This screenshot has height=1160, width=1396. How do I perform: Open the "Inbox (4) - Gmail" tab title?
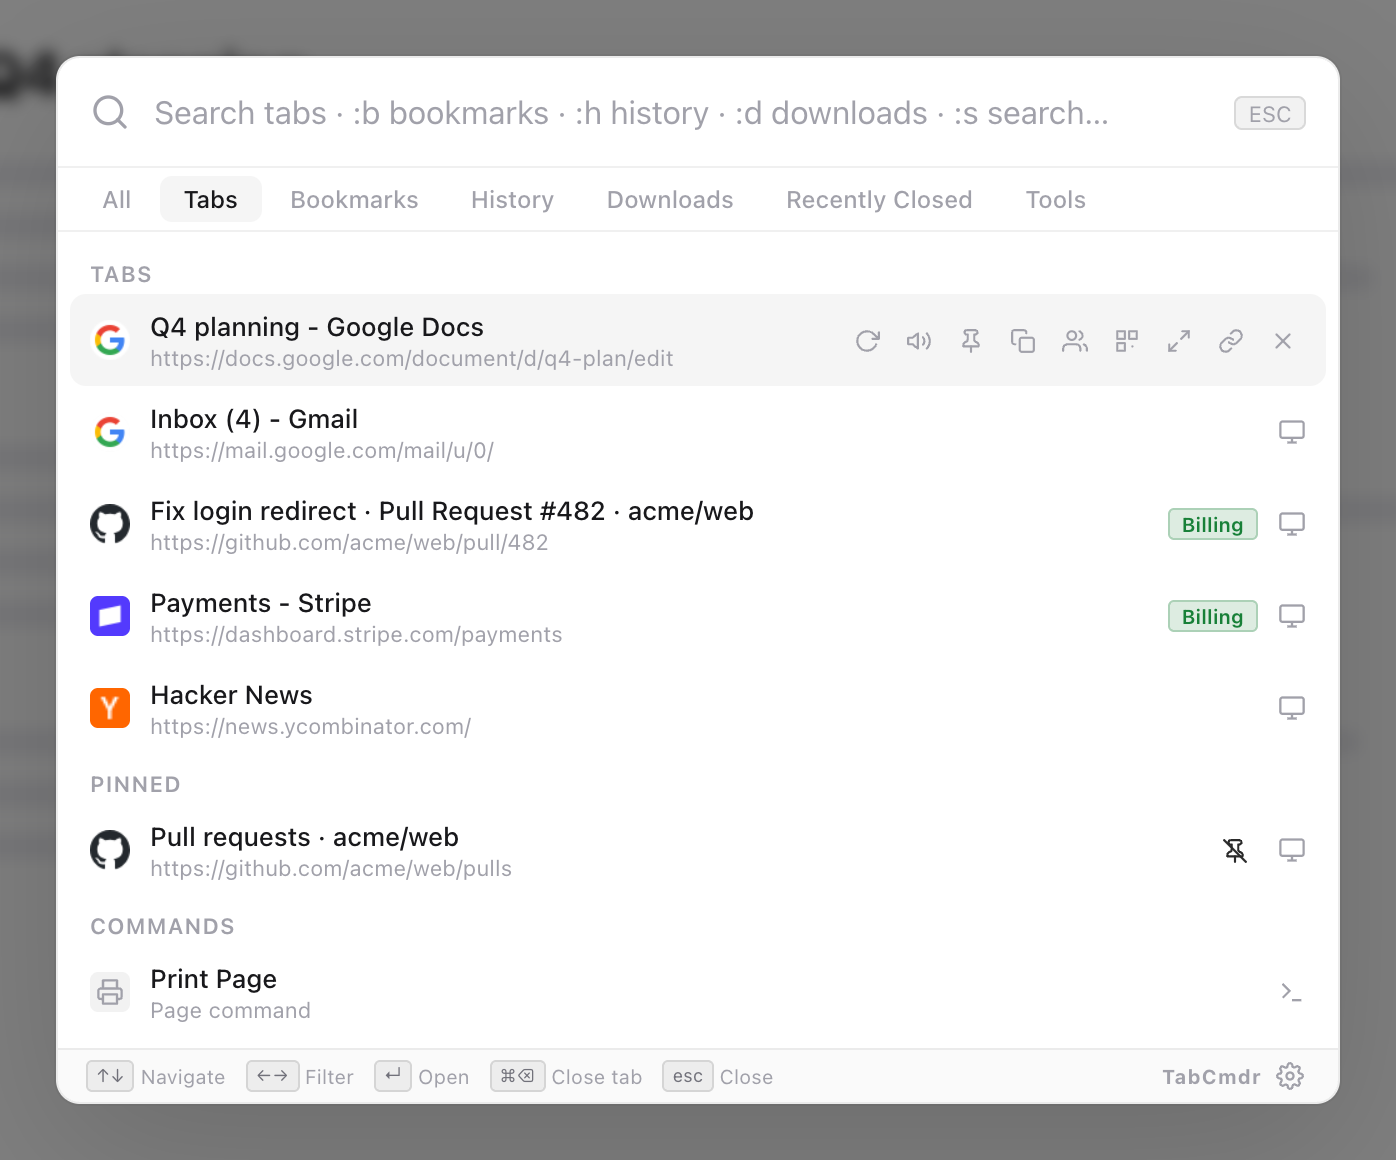coord(254,419)
